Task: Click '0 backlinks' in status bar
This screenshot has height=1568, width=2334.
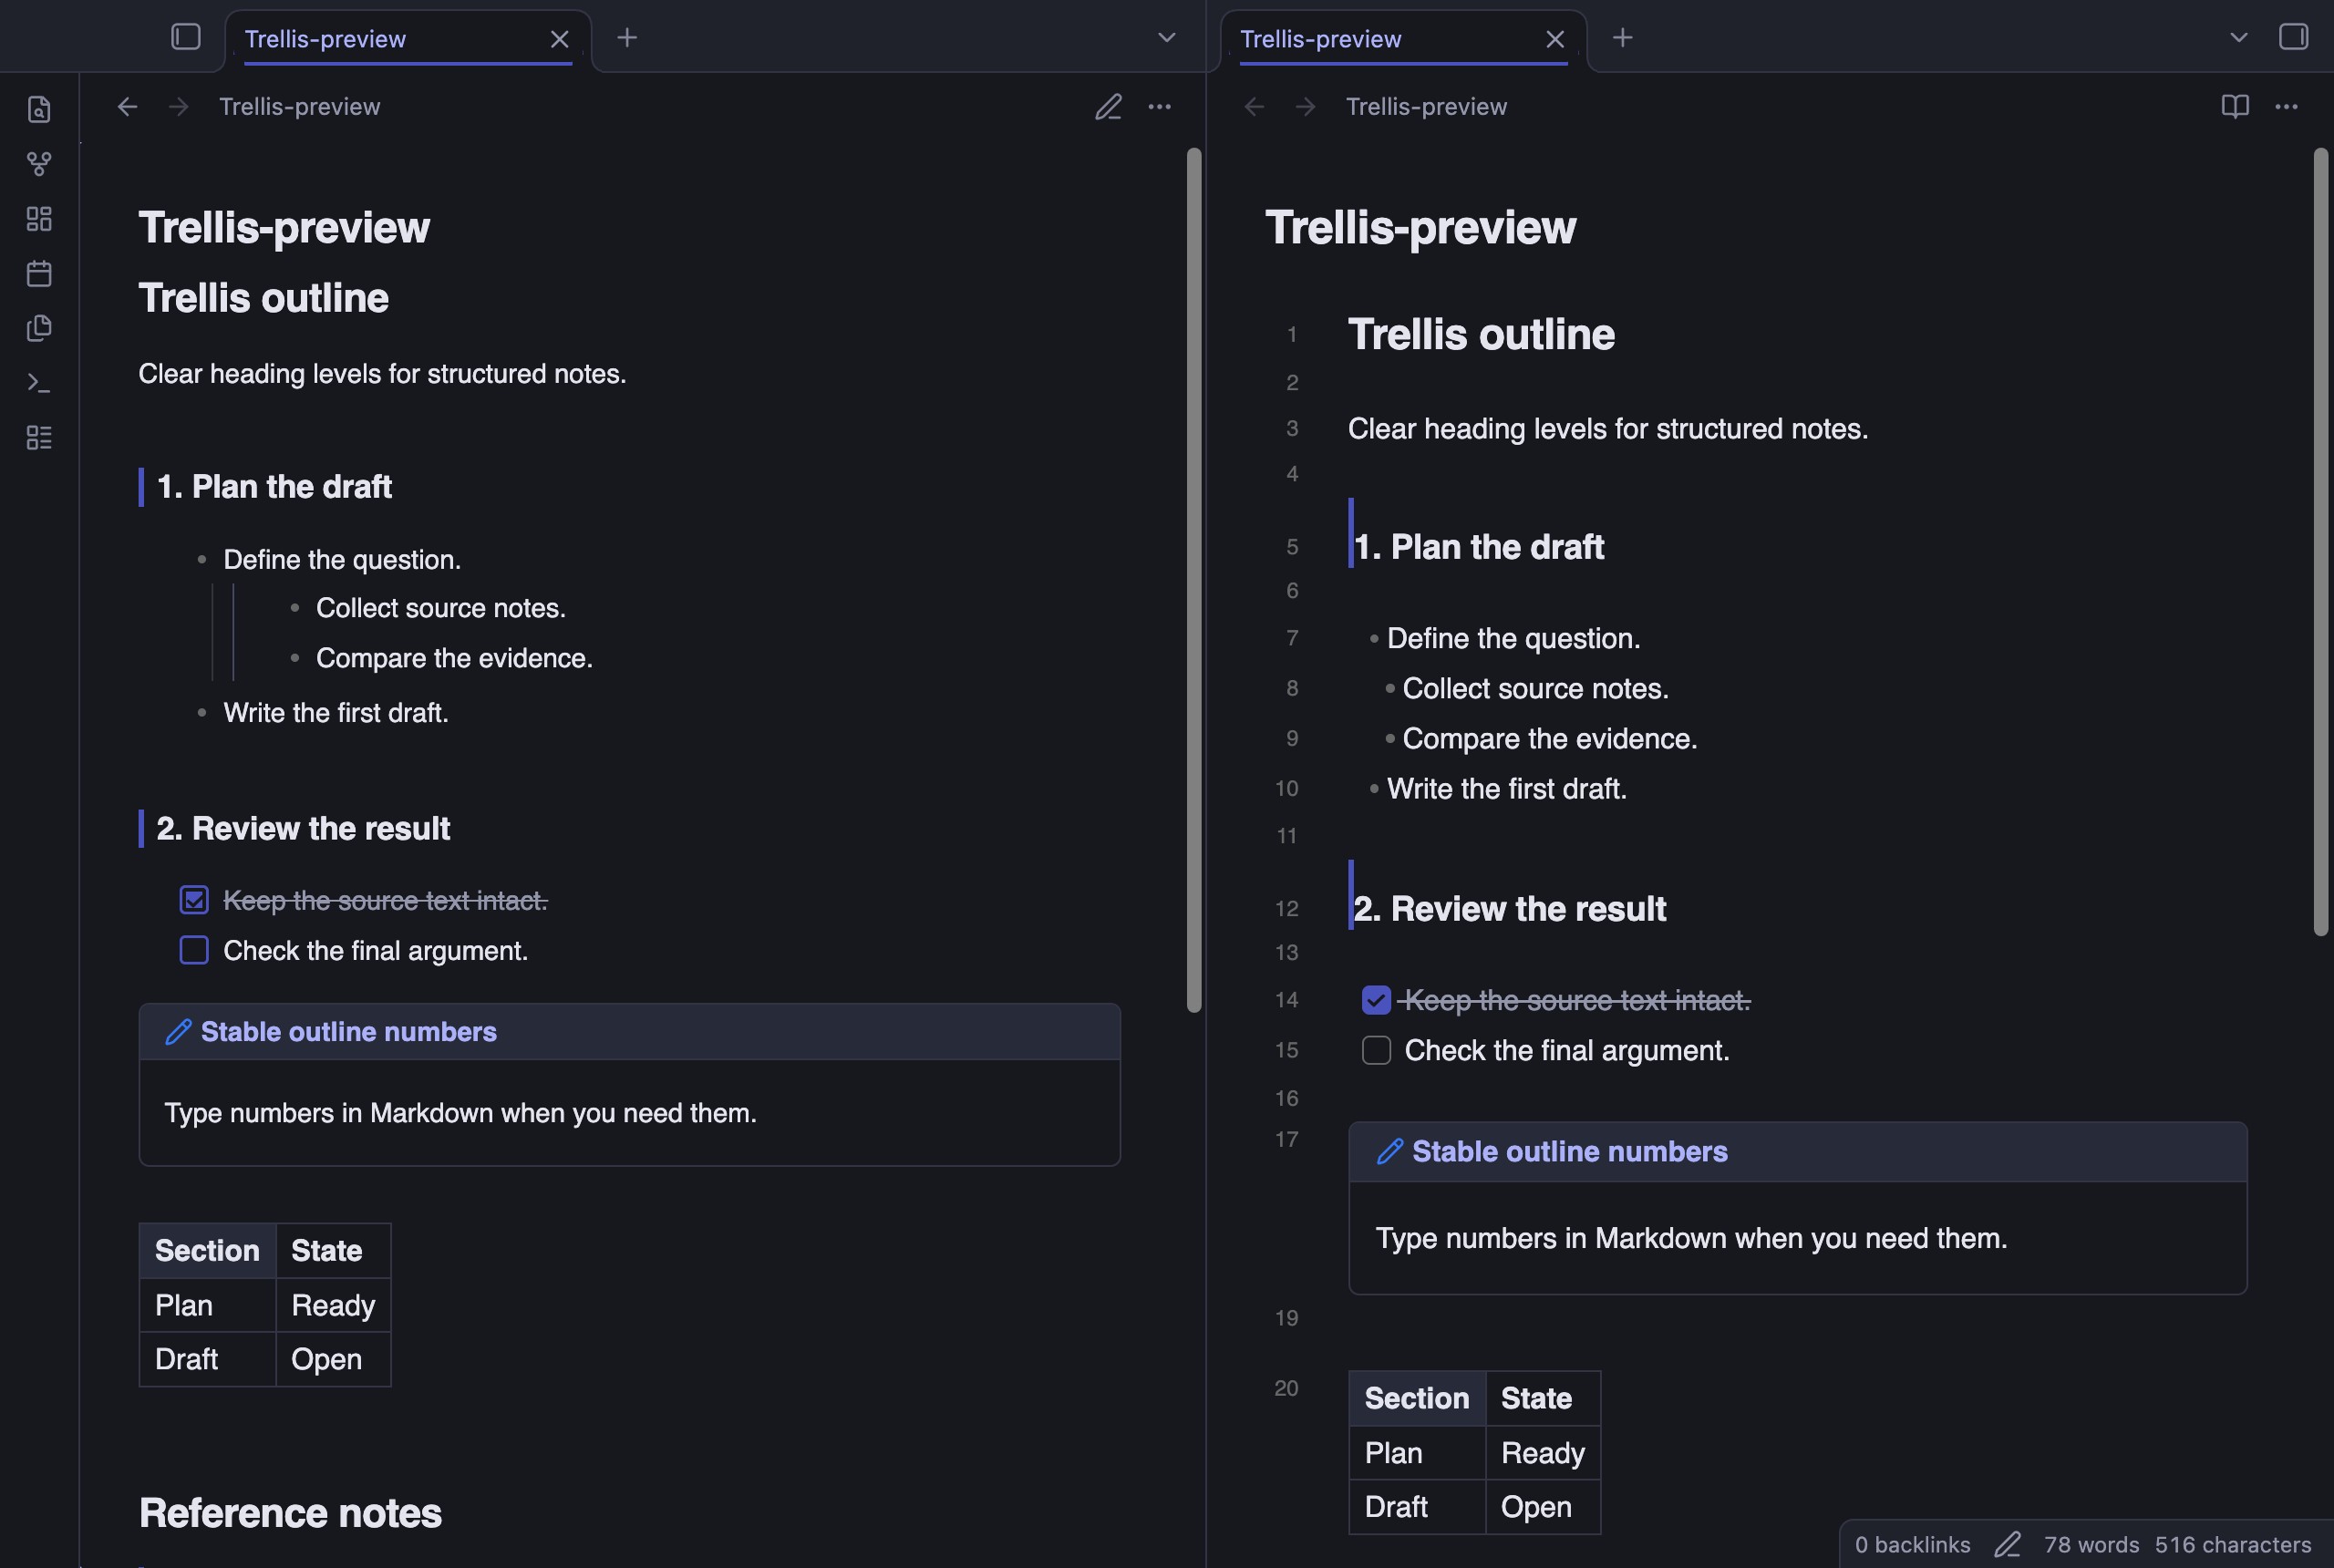Action: tap(1912, 1545)
